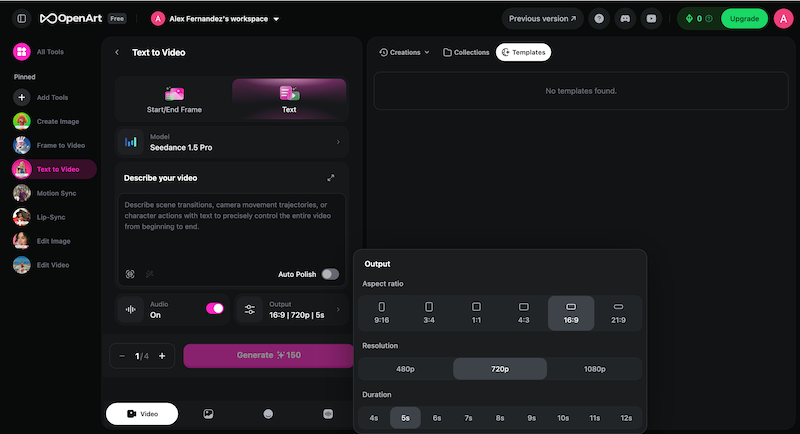Open Edit Video tool
800x434 pixels.
tap(42, 265)
